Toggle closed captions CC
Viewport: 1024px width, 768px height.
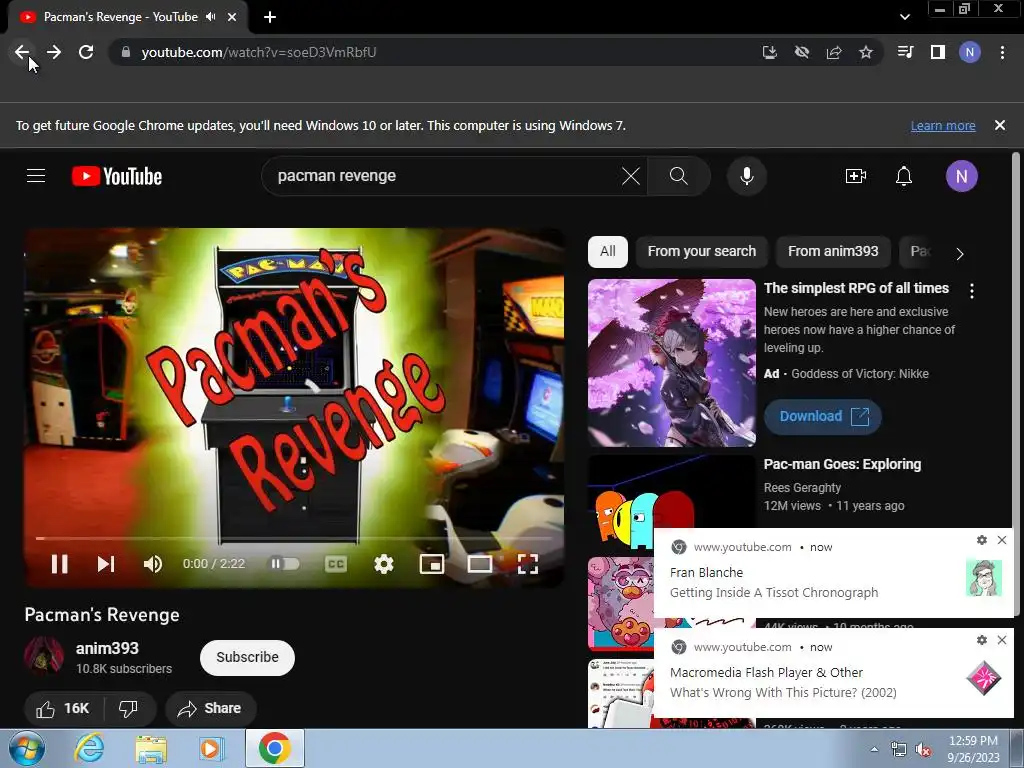tap(336, 564)
